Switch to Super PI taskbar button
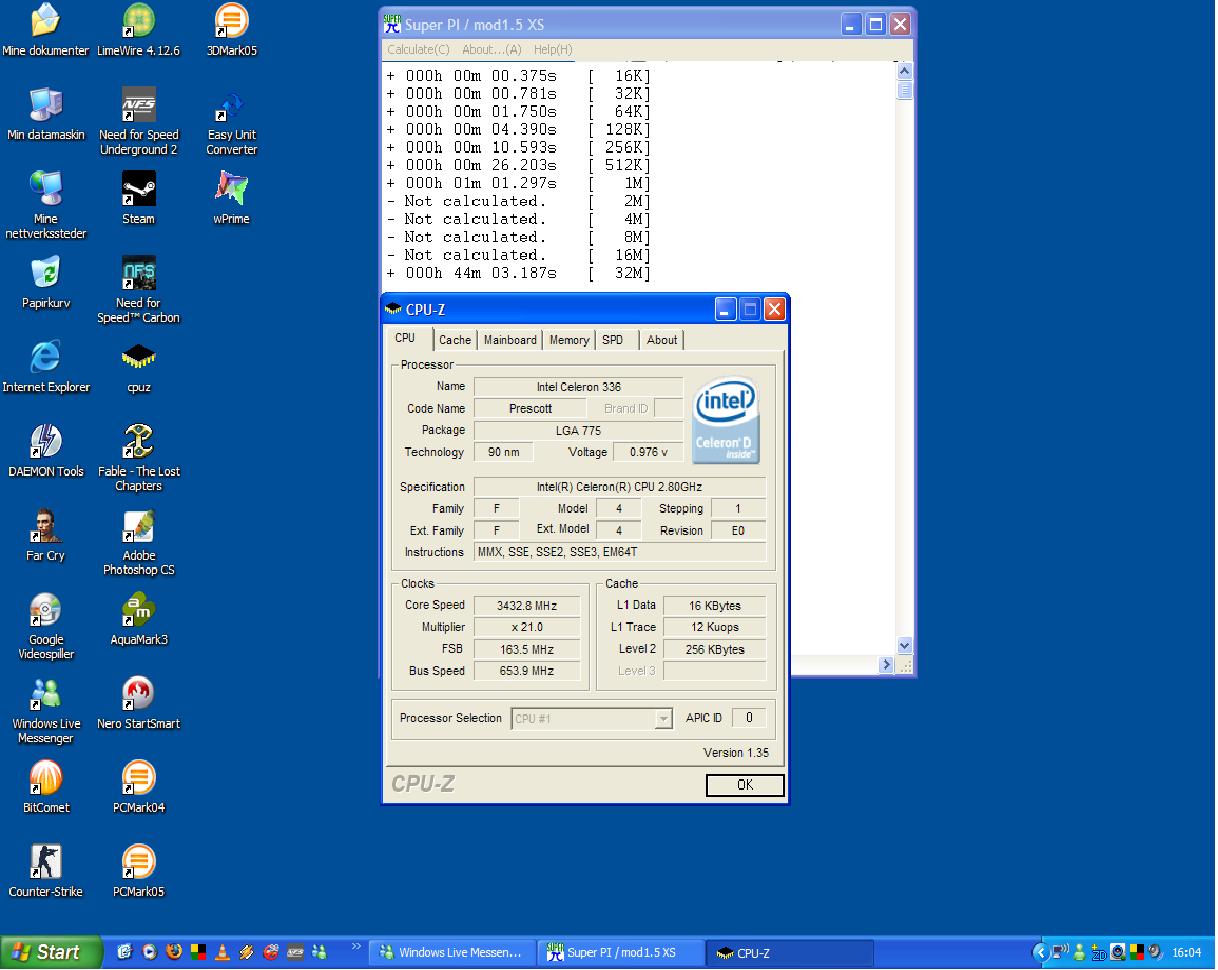The height and width of the screenshot is (970, 1218). point(621,953)
